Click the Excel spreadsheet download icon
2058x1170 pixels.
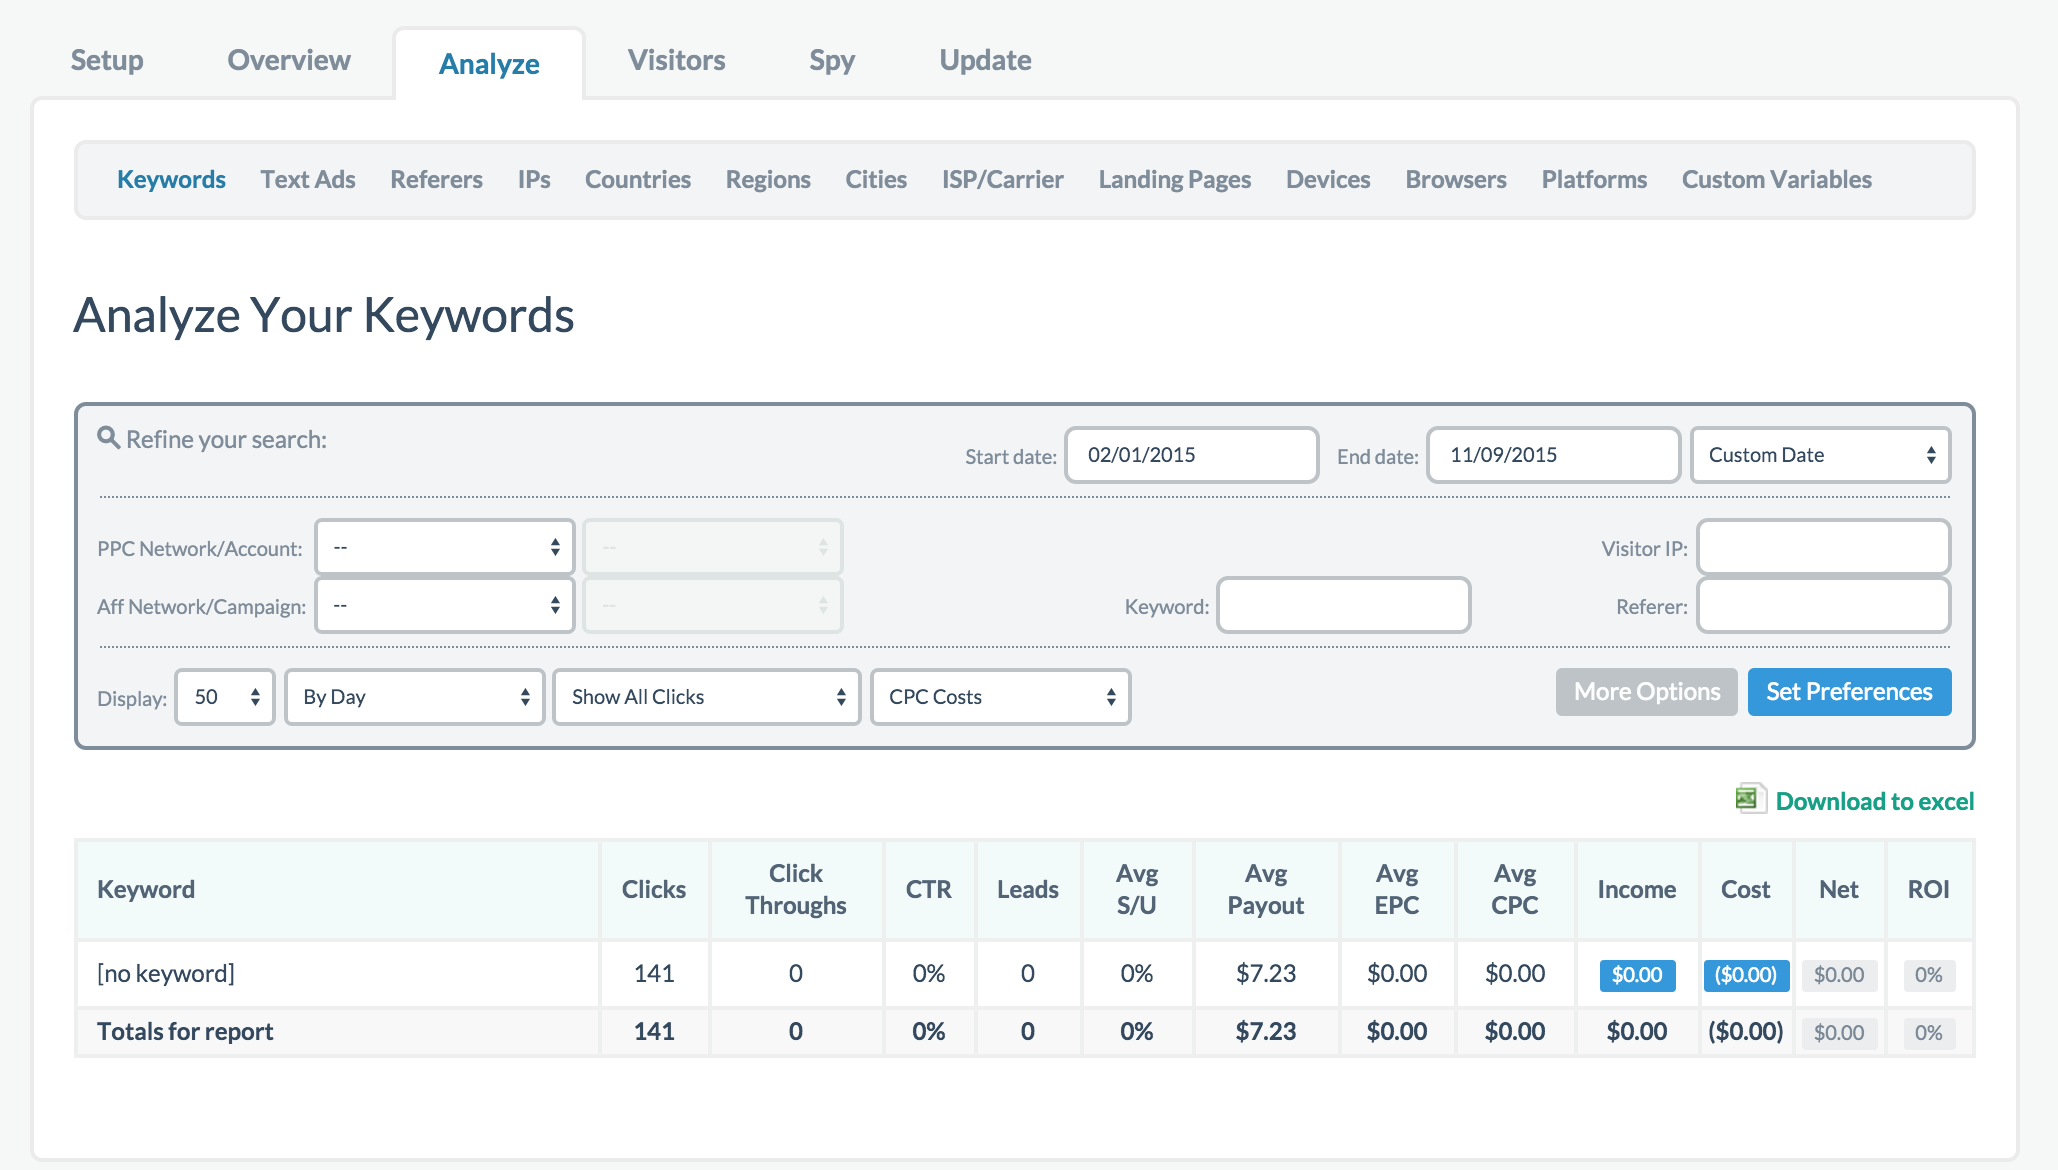coord(1749,799)
